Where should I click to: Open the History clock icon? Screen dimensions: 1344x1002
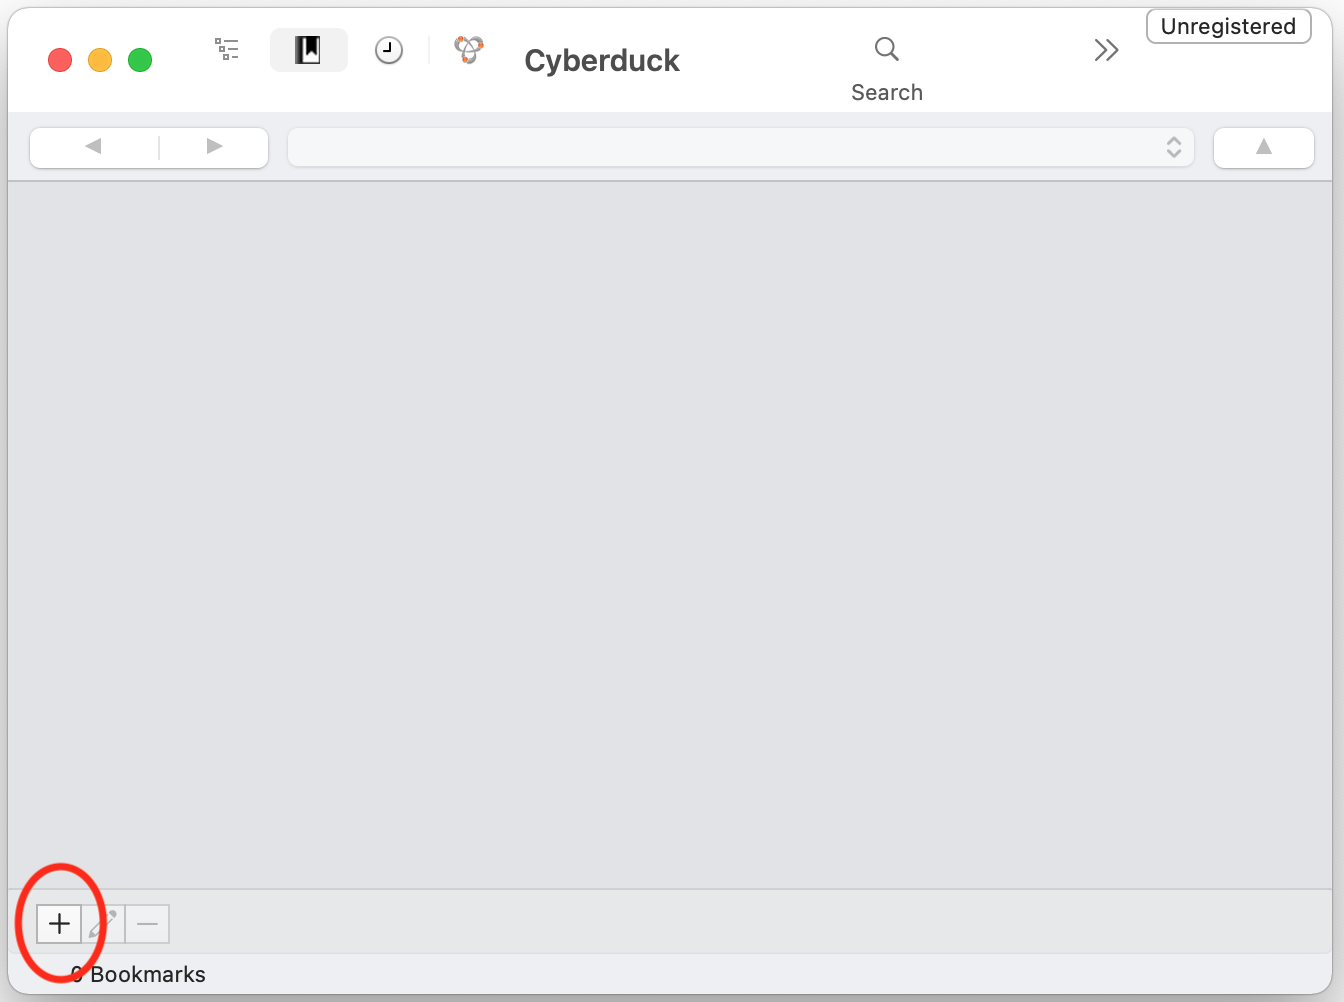pyautogui.click(x=389, y=50)
